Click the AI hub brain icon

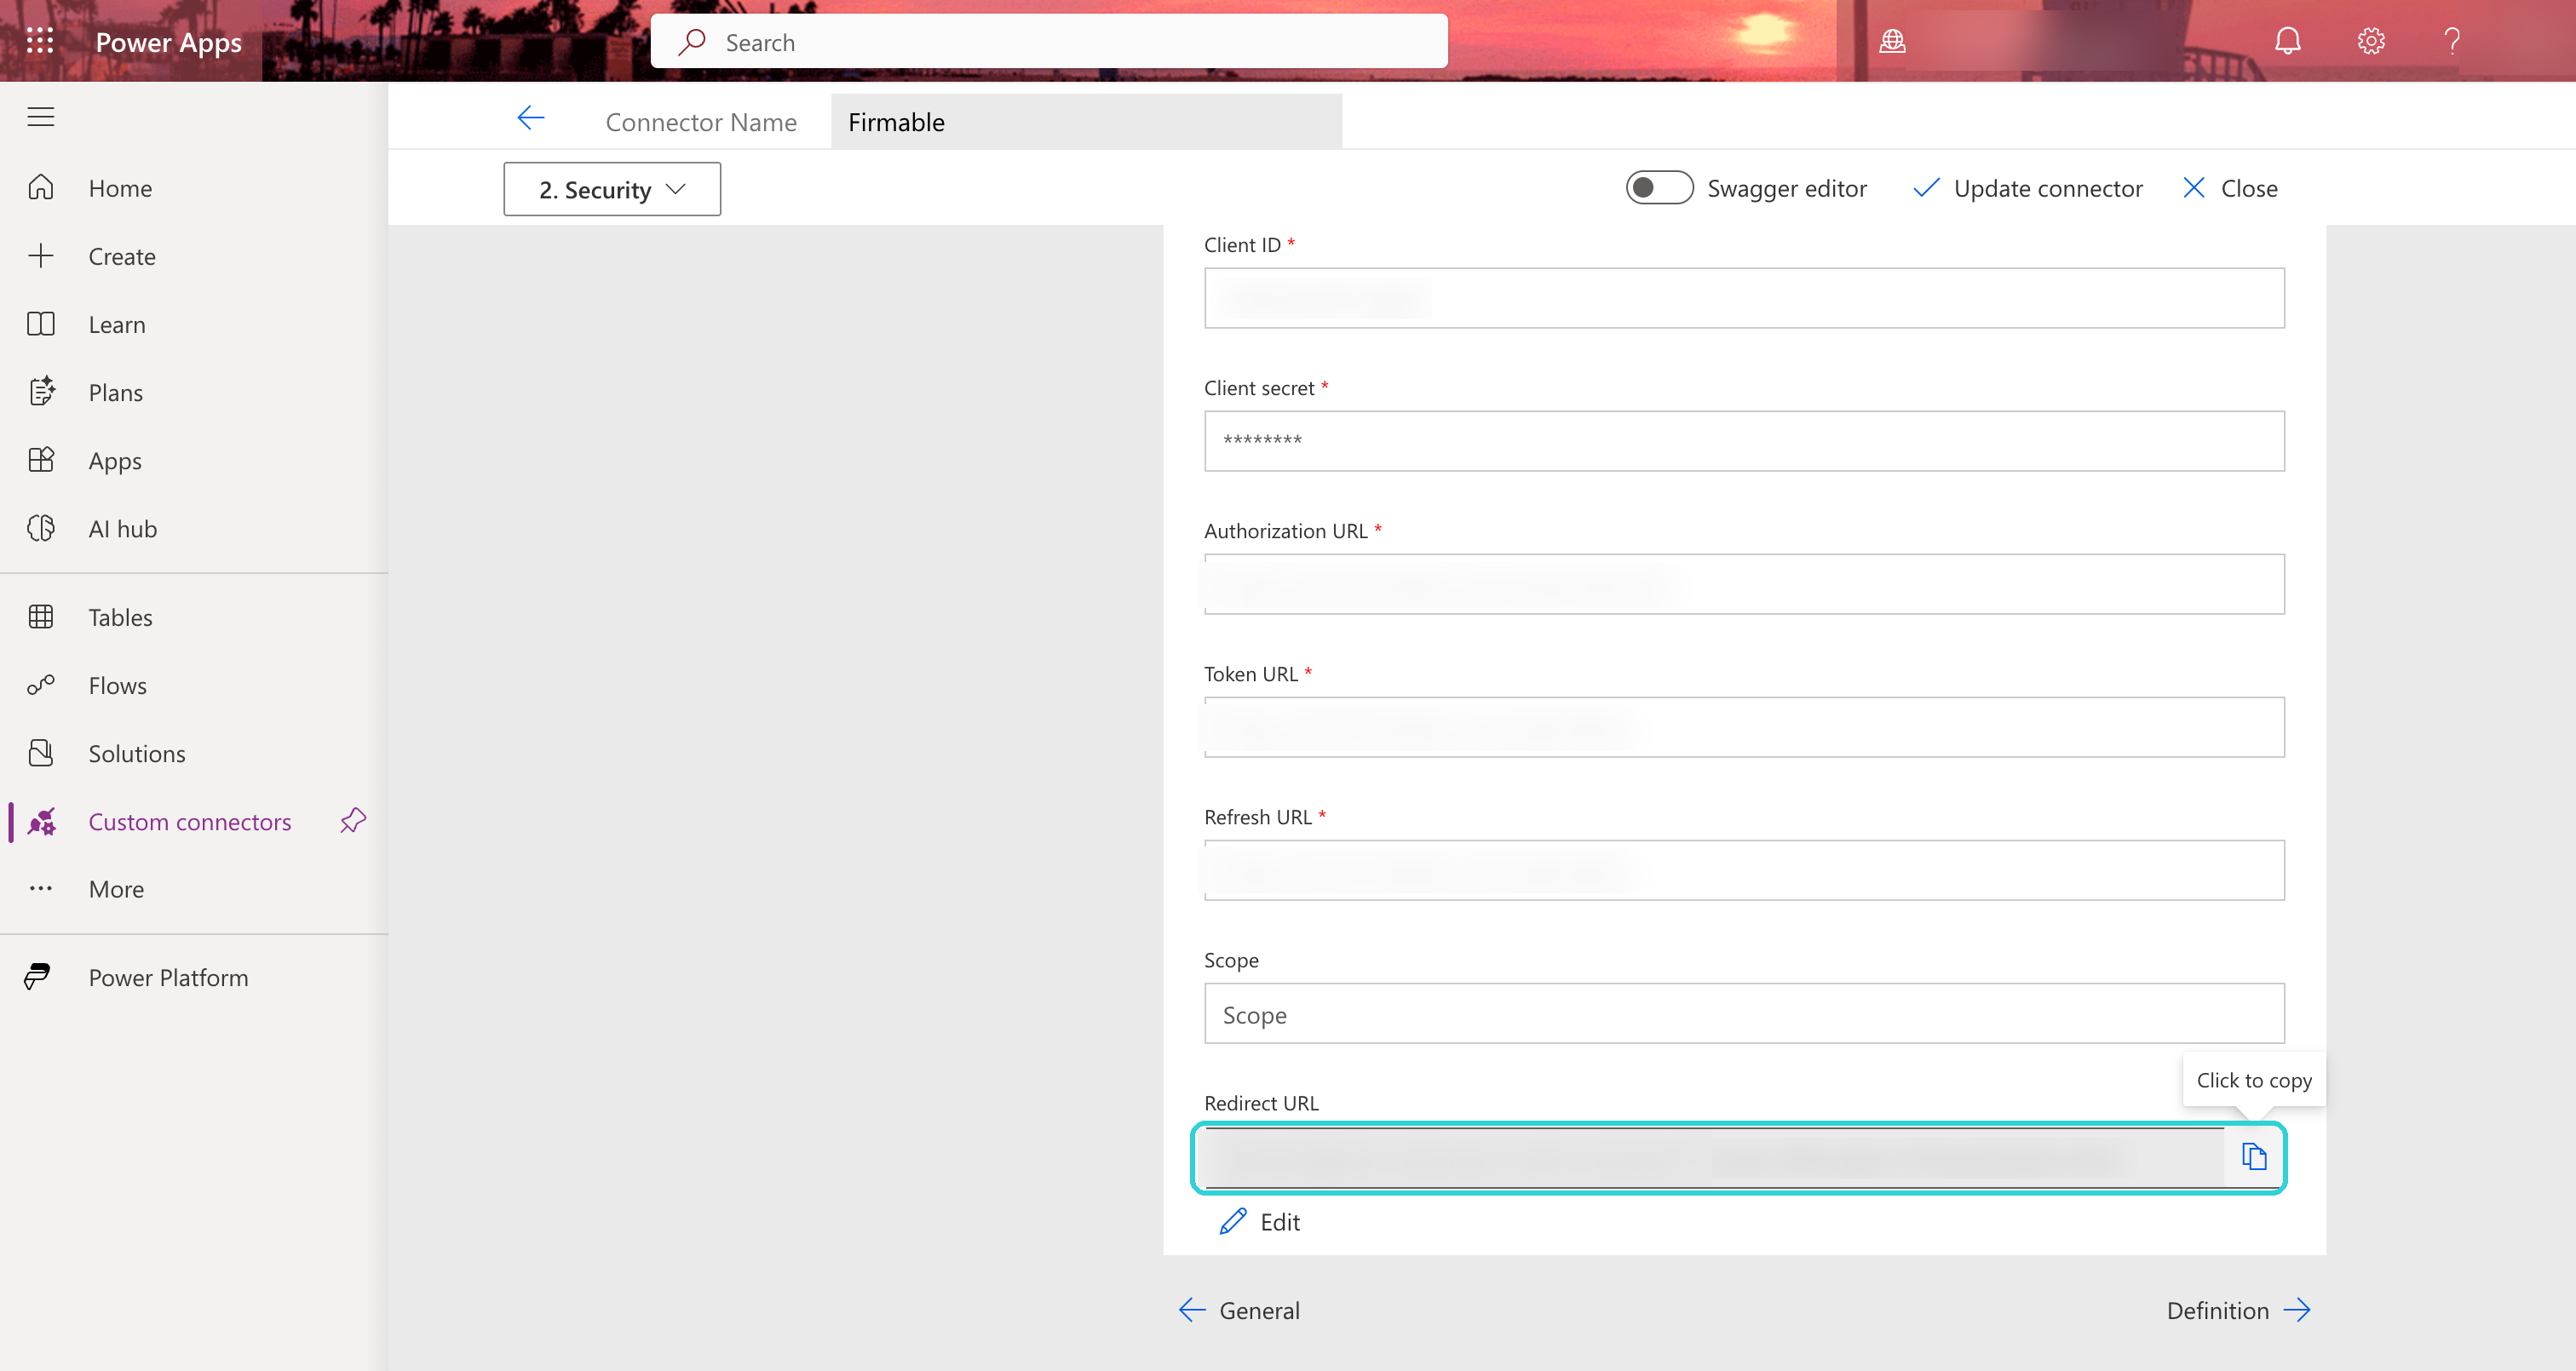(41, 527)
